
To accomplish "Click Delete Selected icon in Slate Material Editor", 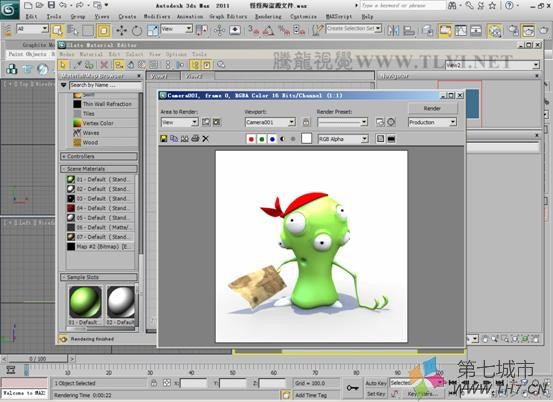I will tap(104, 65).
